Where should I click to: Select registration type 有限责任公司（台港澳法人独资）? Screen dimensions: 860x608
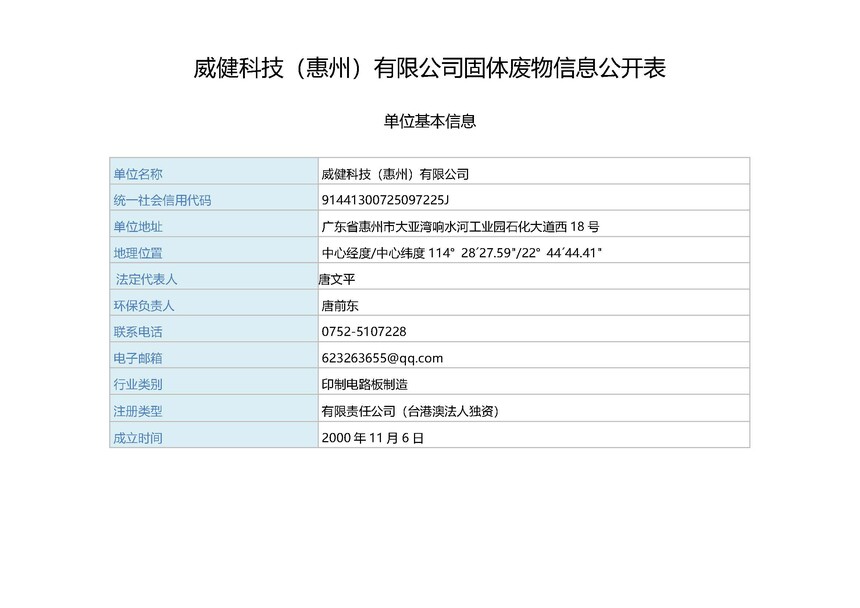click(410, 410)
